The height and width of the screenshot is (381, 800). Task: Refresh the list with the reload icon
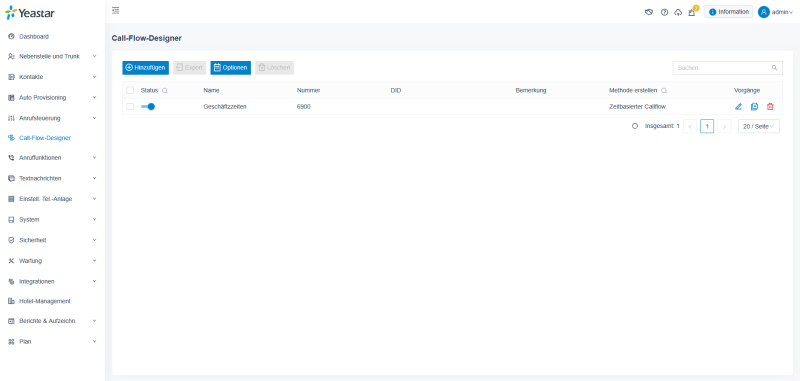coord(635,126)
